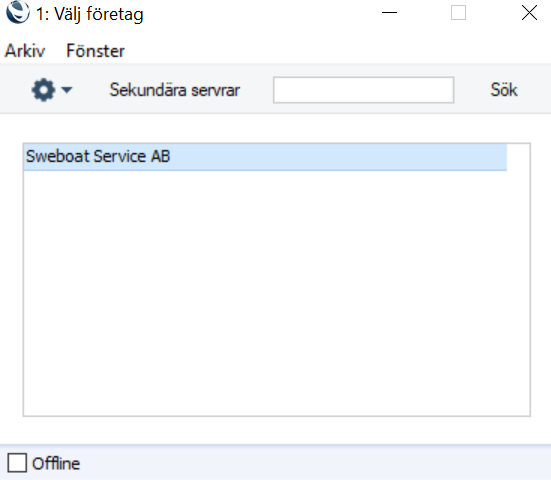Open the Arkiv menu
Viewport: 551px width, 480px height.
pyautogui.click(x=25, y=51)
